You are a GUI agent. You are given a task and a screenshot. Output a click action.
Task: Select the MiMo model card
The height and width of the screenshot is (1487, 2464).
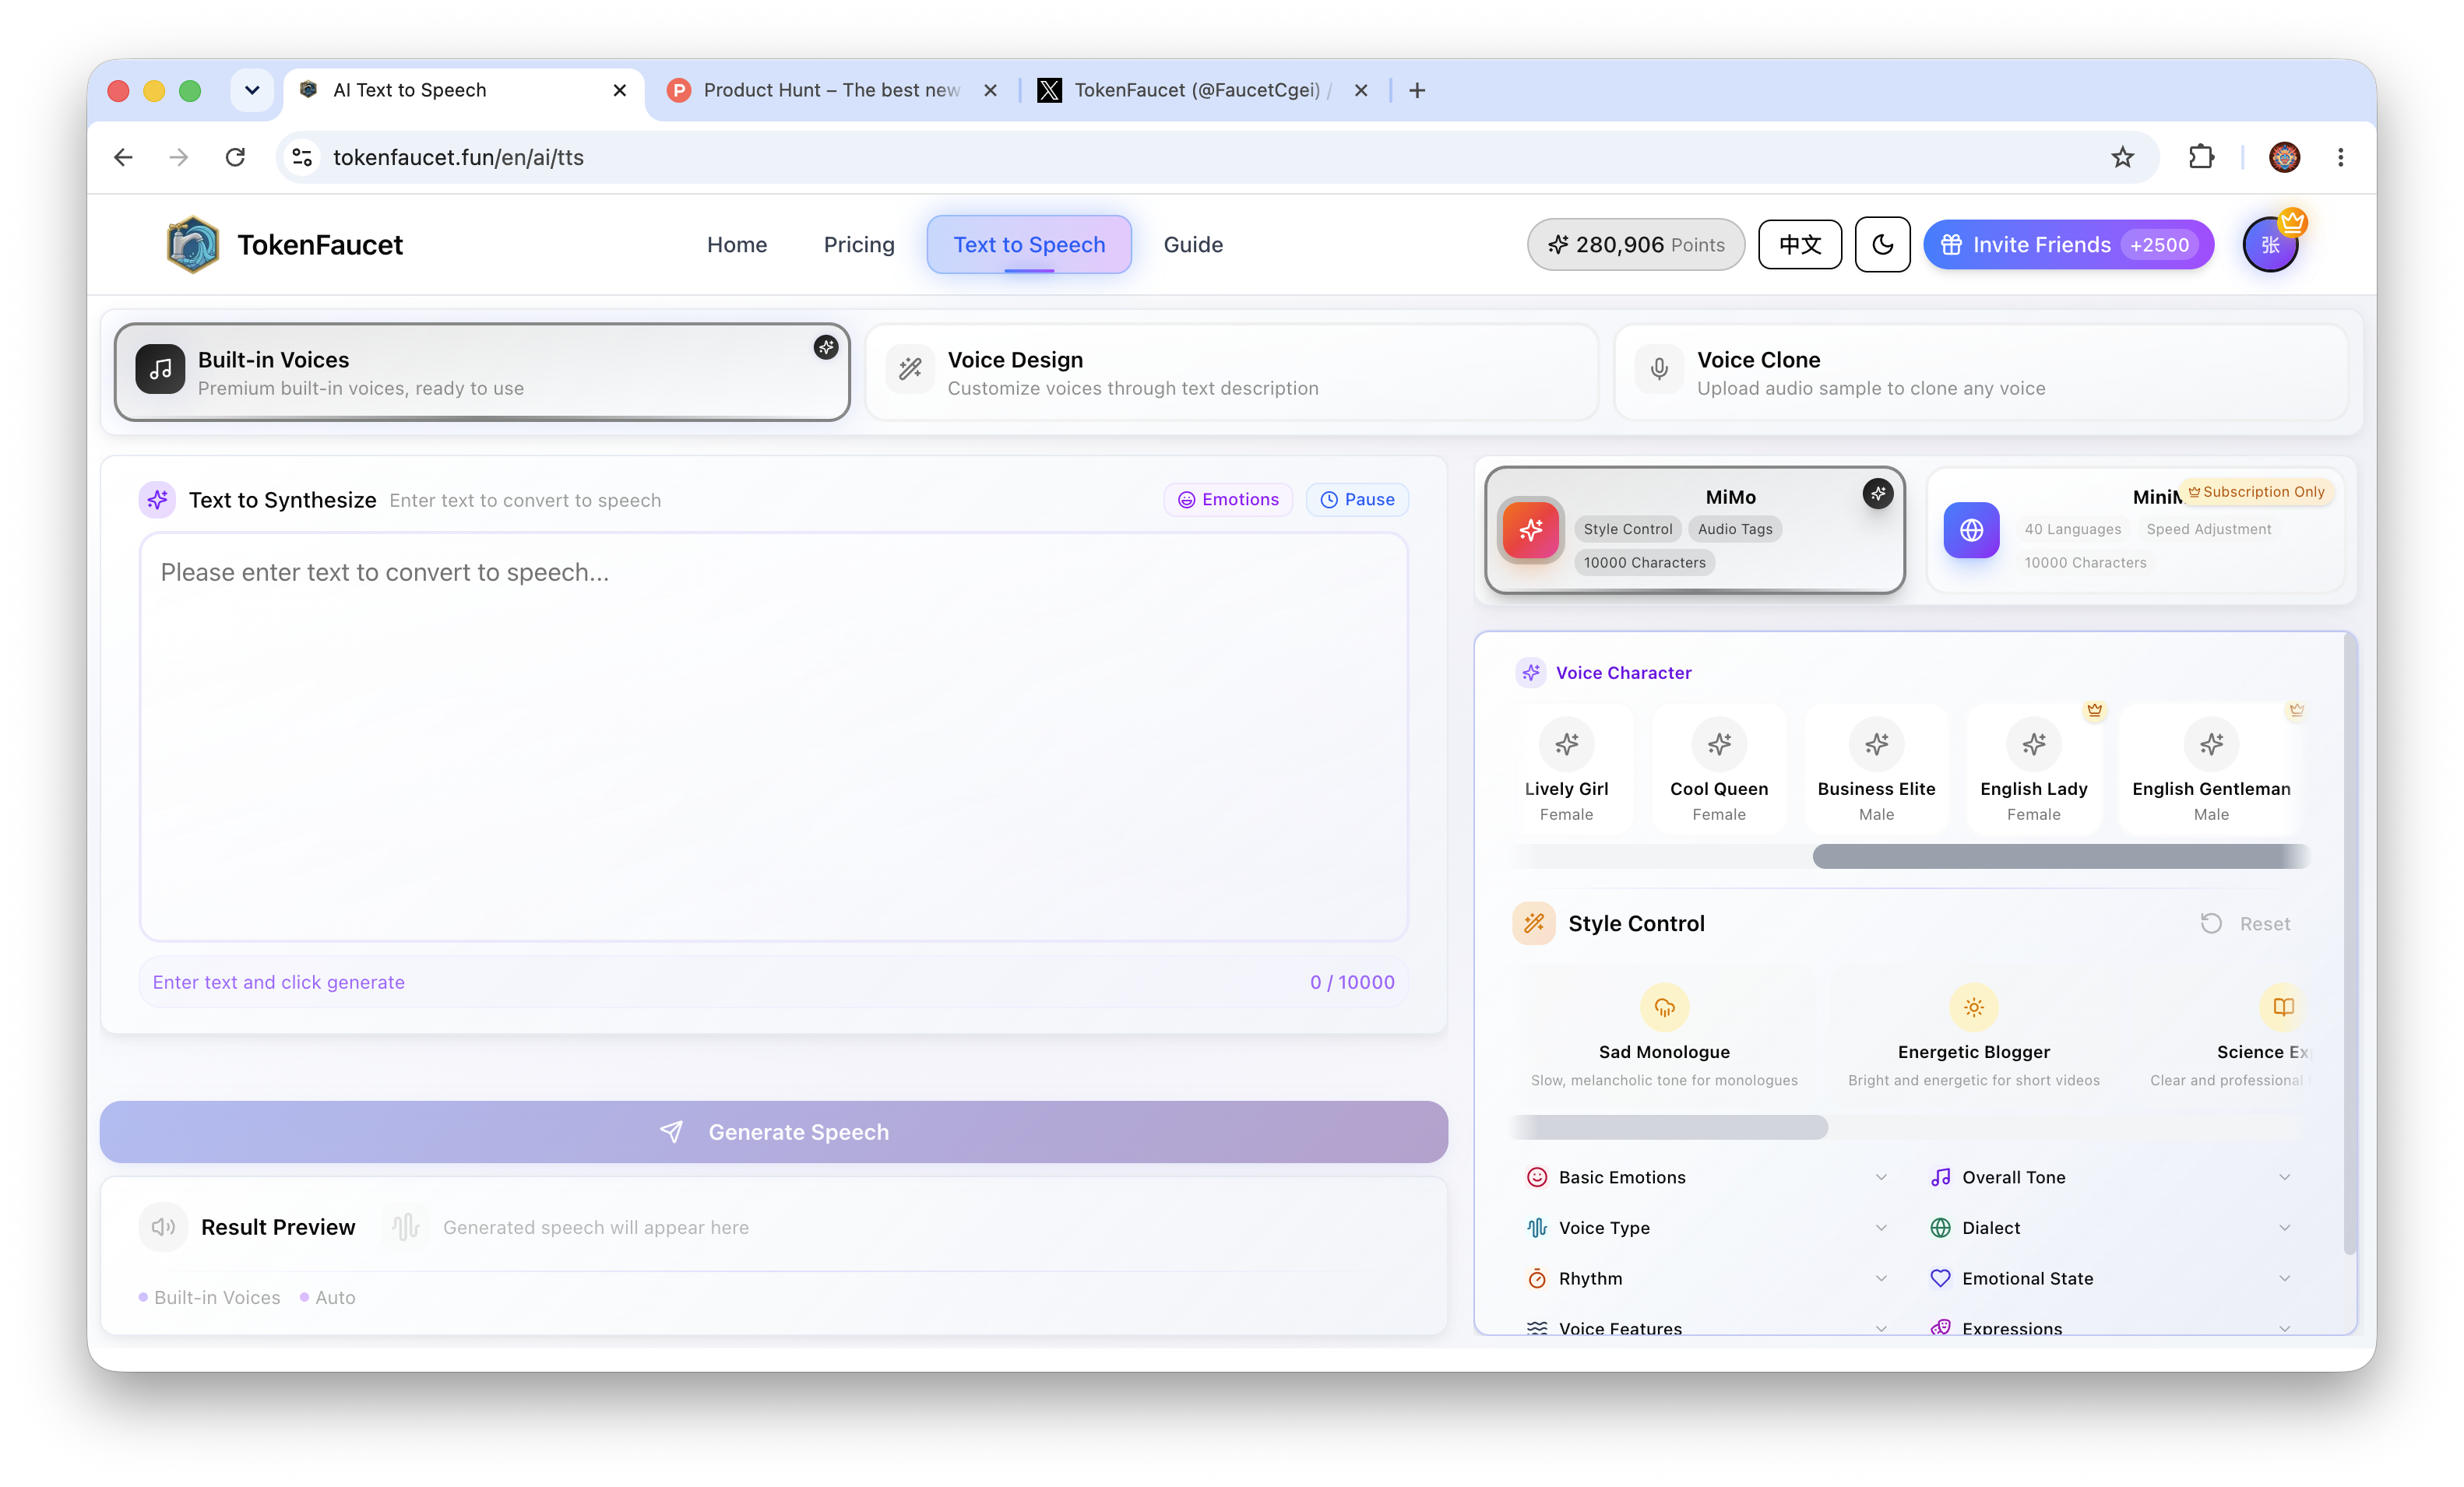pos(1695,530)
